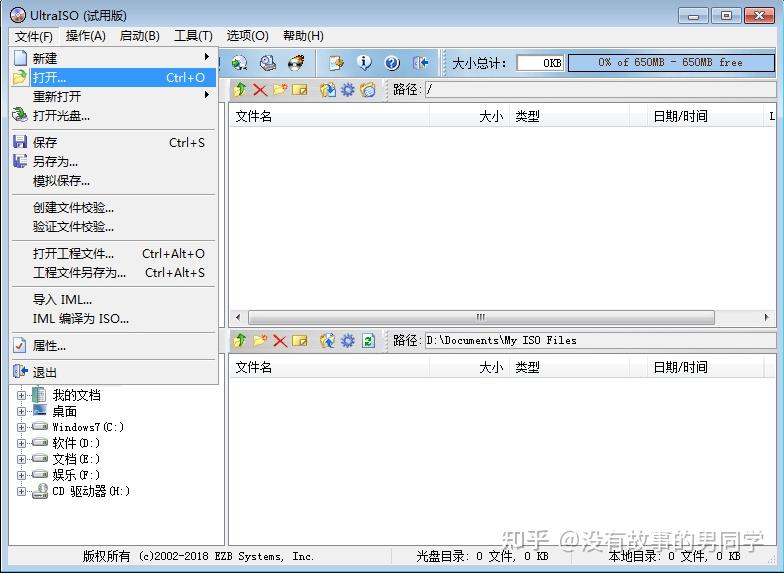
Task: Choose 模拟保存... menu entry
Action: click(114, 180)
